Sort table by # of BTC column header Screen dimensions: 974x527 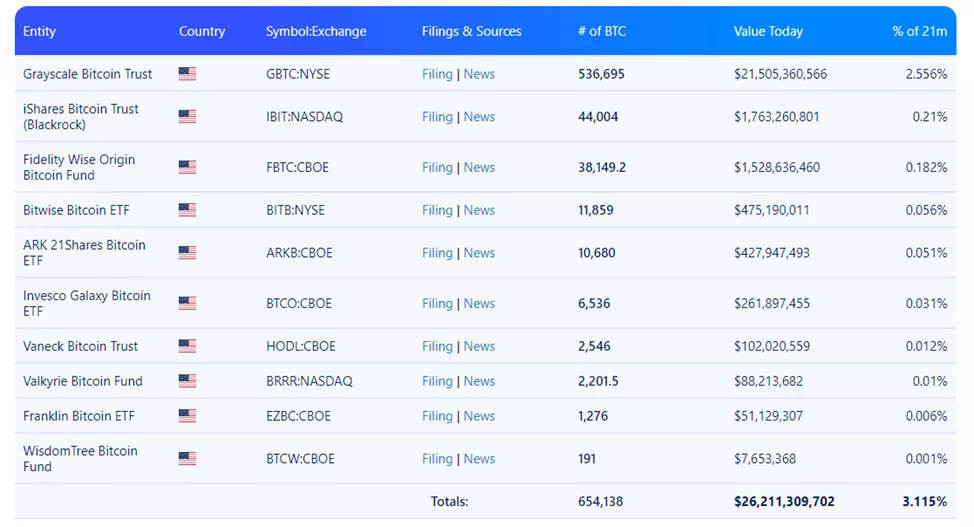(602, 31)
